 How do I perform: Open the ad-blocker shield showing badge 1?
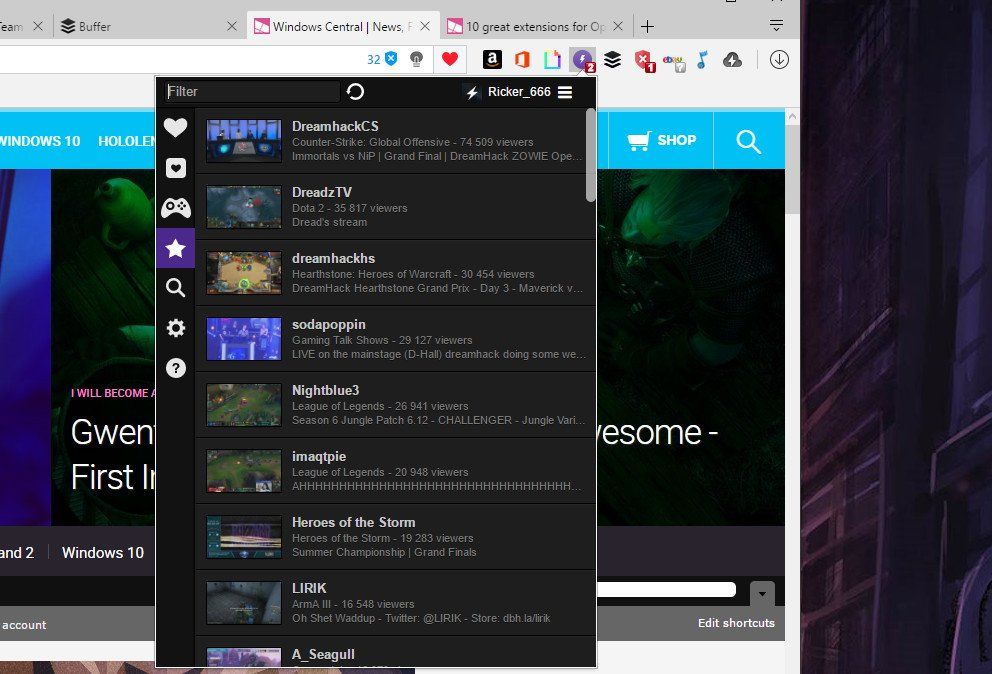tap(644, 59)
